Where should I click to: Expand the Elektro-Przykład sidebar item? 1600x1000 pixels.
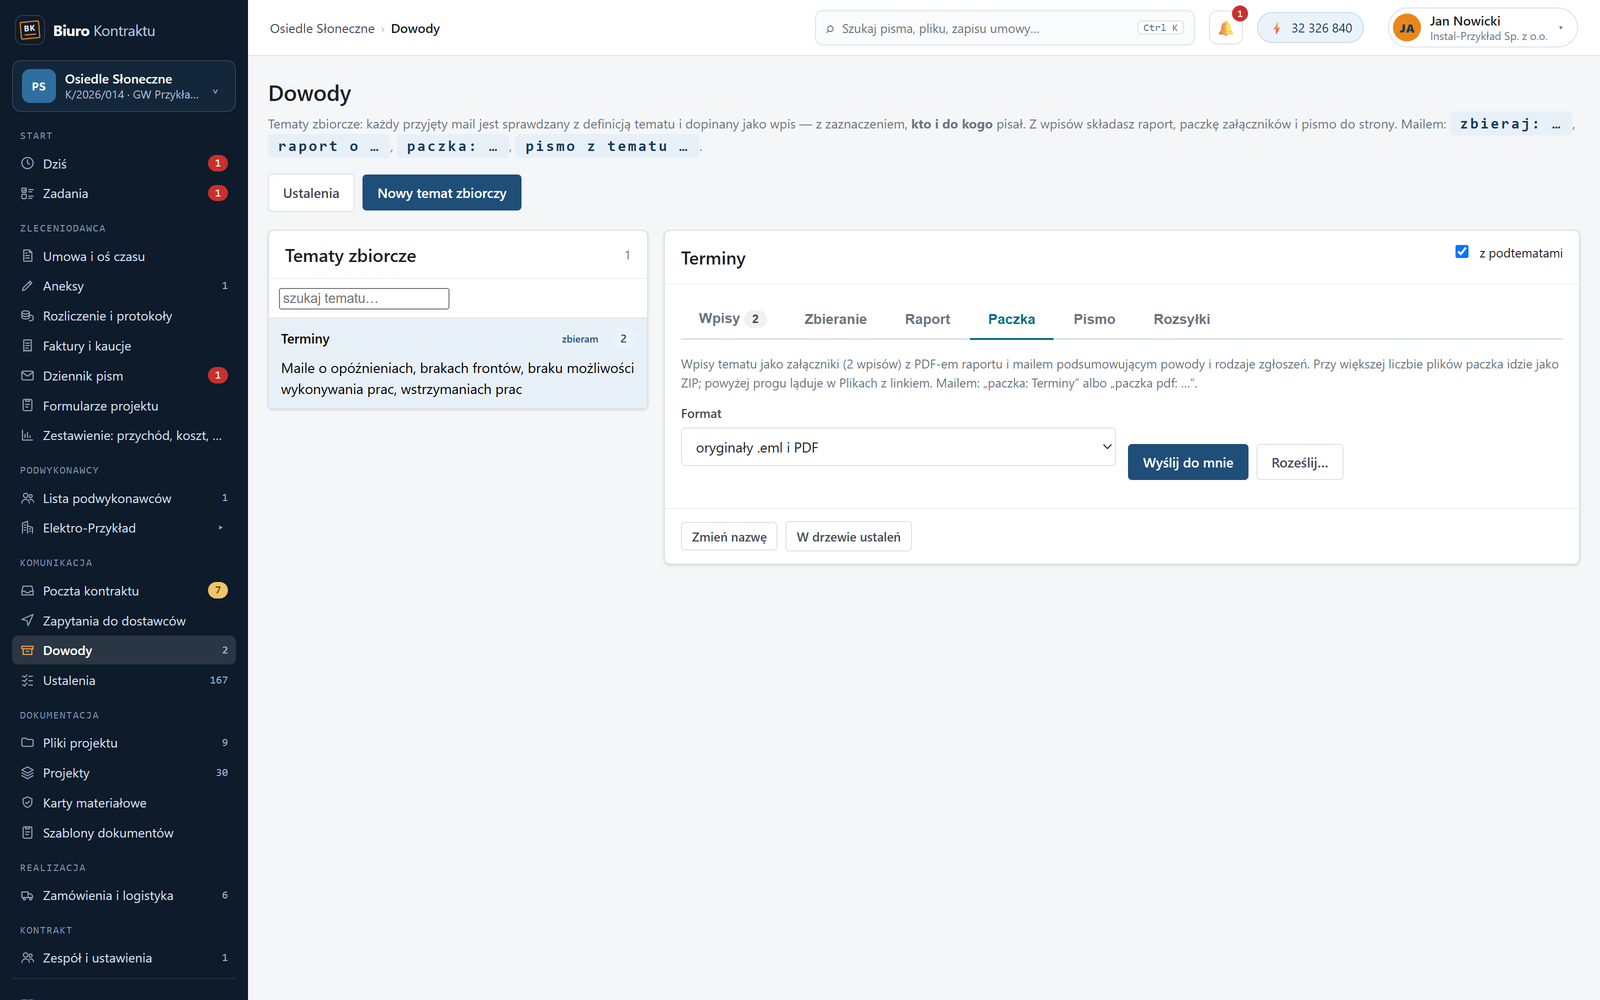(x=124, y=528)
